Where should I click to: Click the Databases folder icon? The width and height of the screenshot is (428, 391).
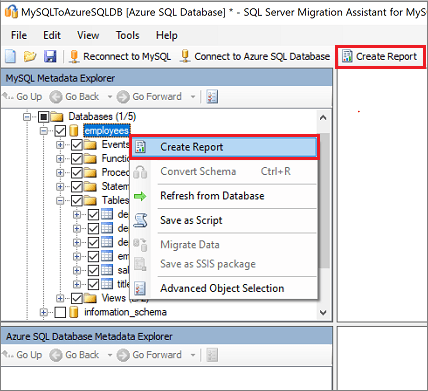[x=57, y=117]
